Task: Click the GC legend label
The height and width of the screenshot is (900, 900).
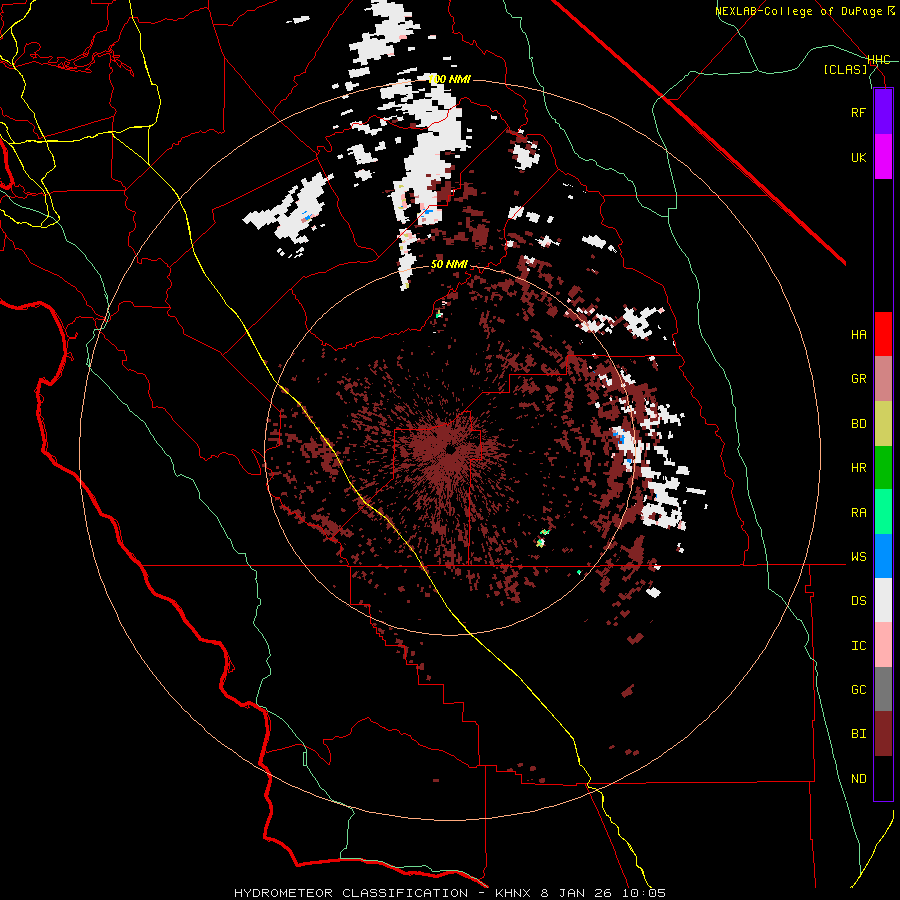Action: click(x=858, y=690)
